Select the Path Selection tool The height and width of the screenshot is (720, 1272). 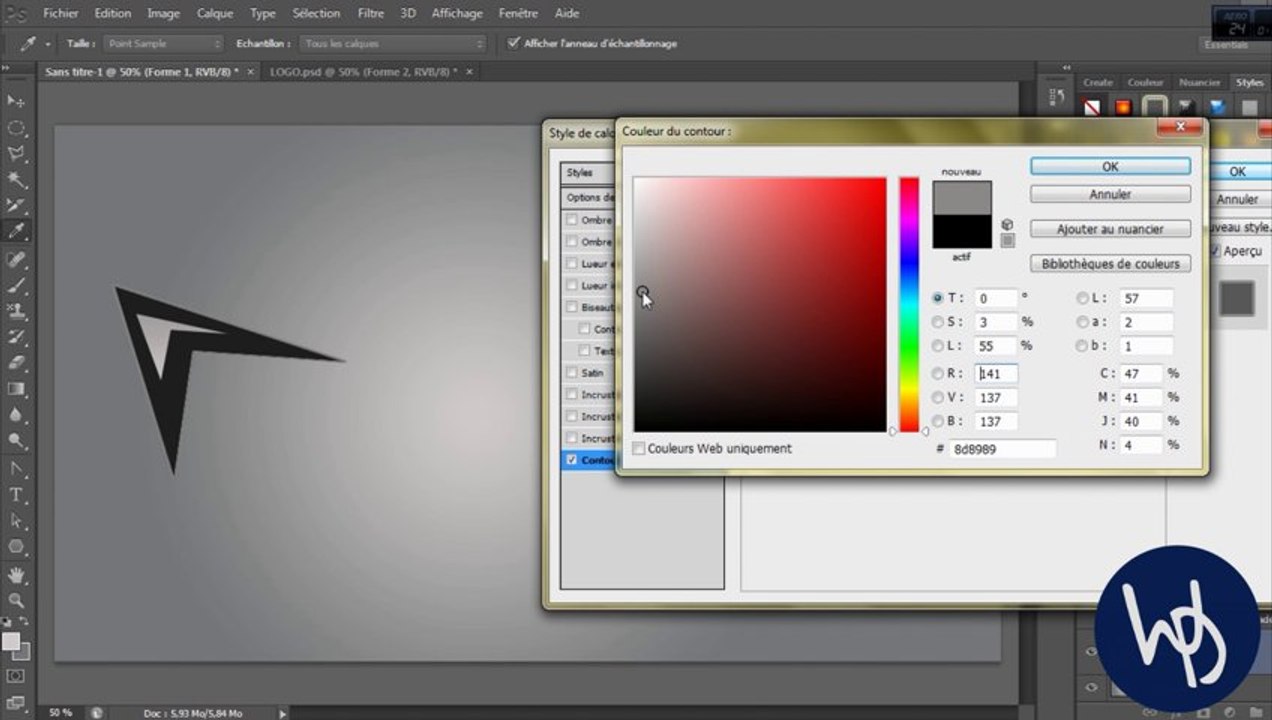coord(17,521)
